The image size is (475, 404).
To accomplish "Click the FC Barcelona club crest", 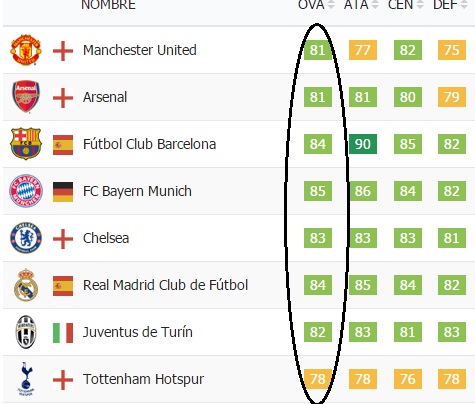I will click(26, 144).
